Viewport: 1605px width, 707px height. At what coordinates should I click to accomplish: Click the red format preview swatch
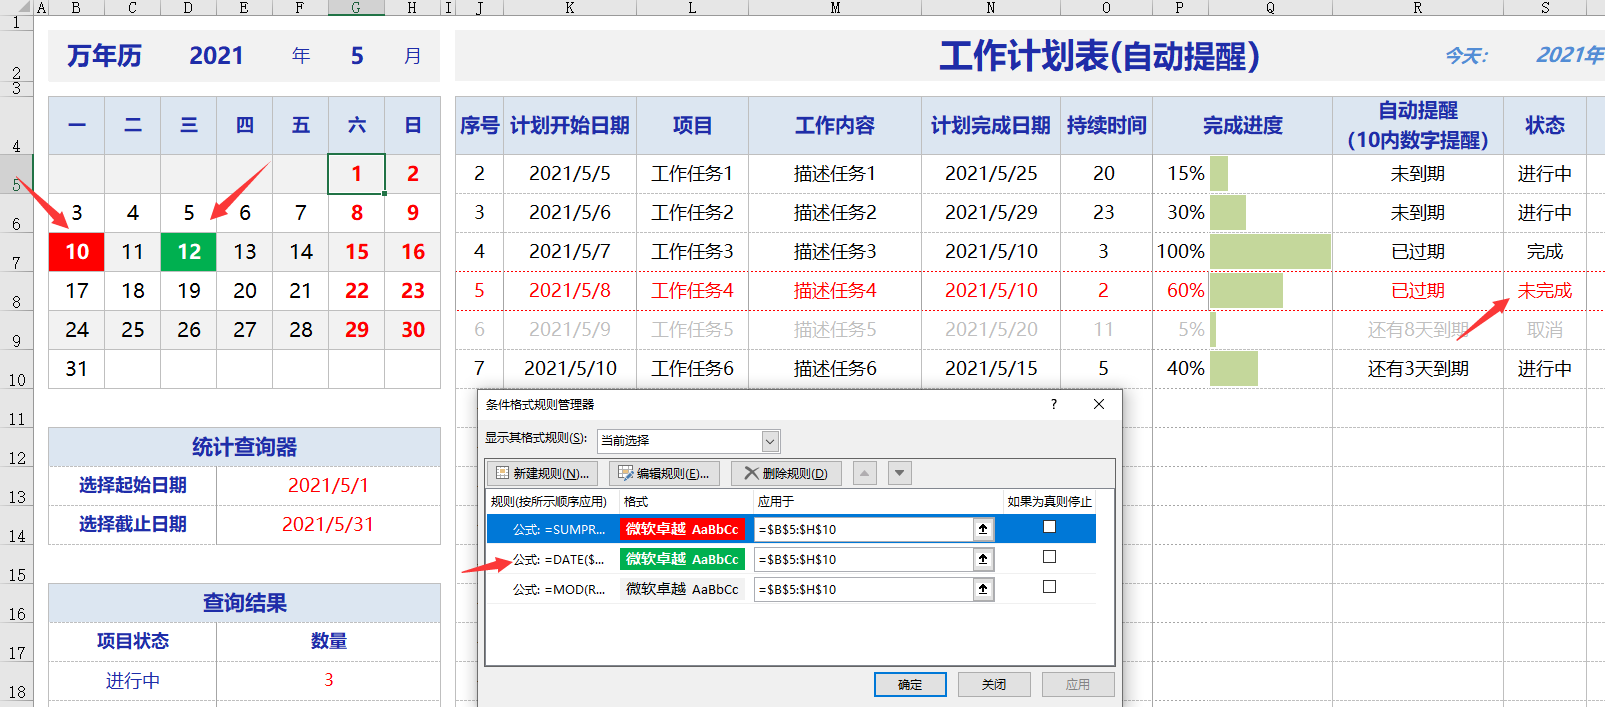point(682,529)
